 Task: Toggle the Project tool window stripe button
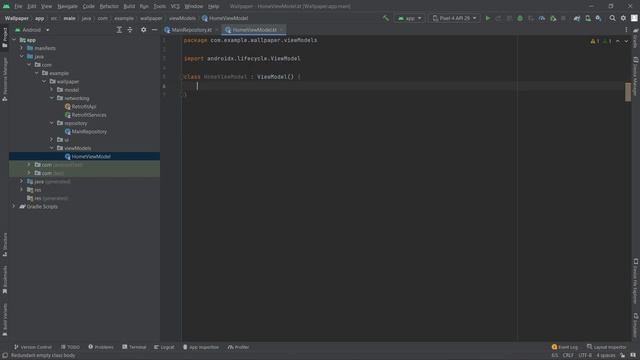point(4,38)
